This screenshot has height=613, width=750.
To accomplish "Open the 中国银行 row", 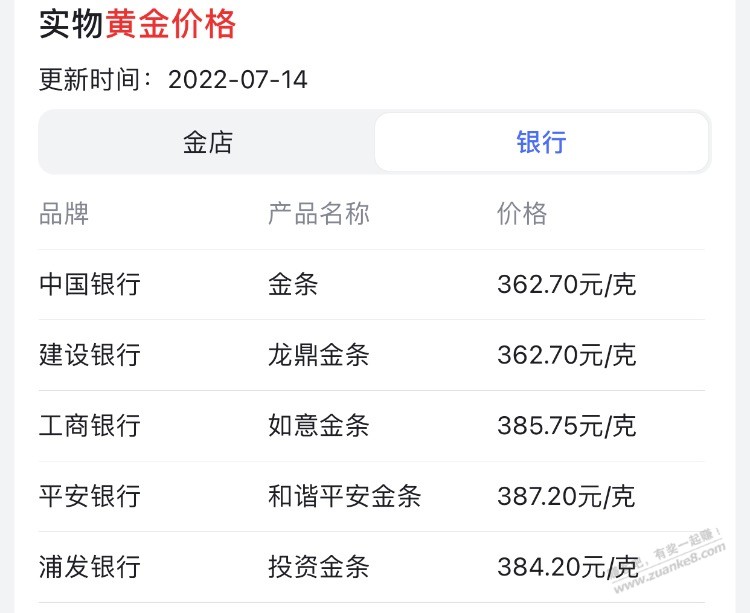I will click(x=372, y=285).
